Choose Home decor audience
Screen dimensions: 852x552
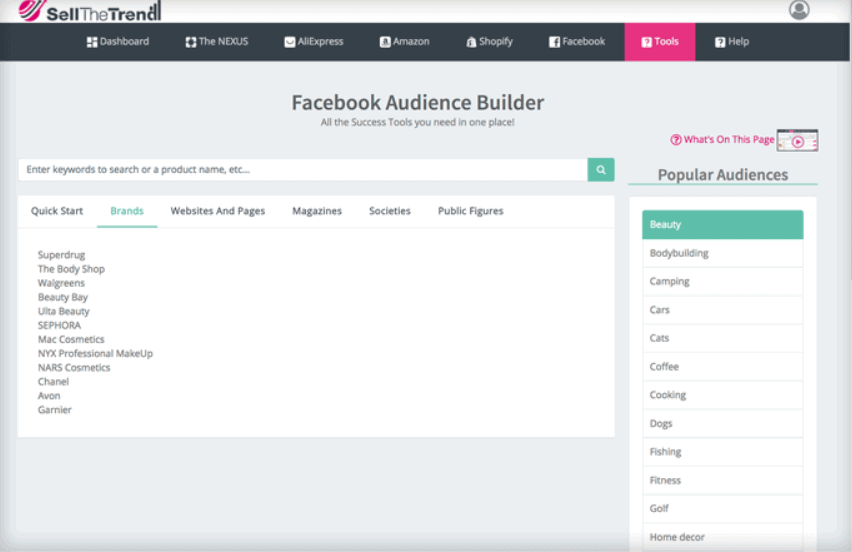click(x=723, y=537)
